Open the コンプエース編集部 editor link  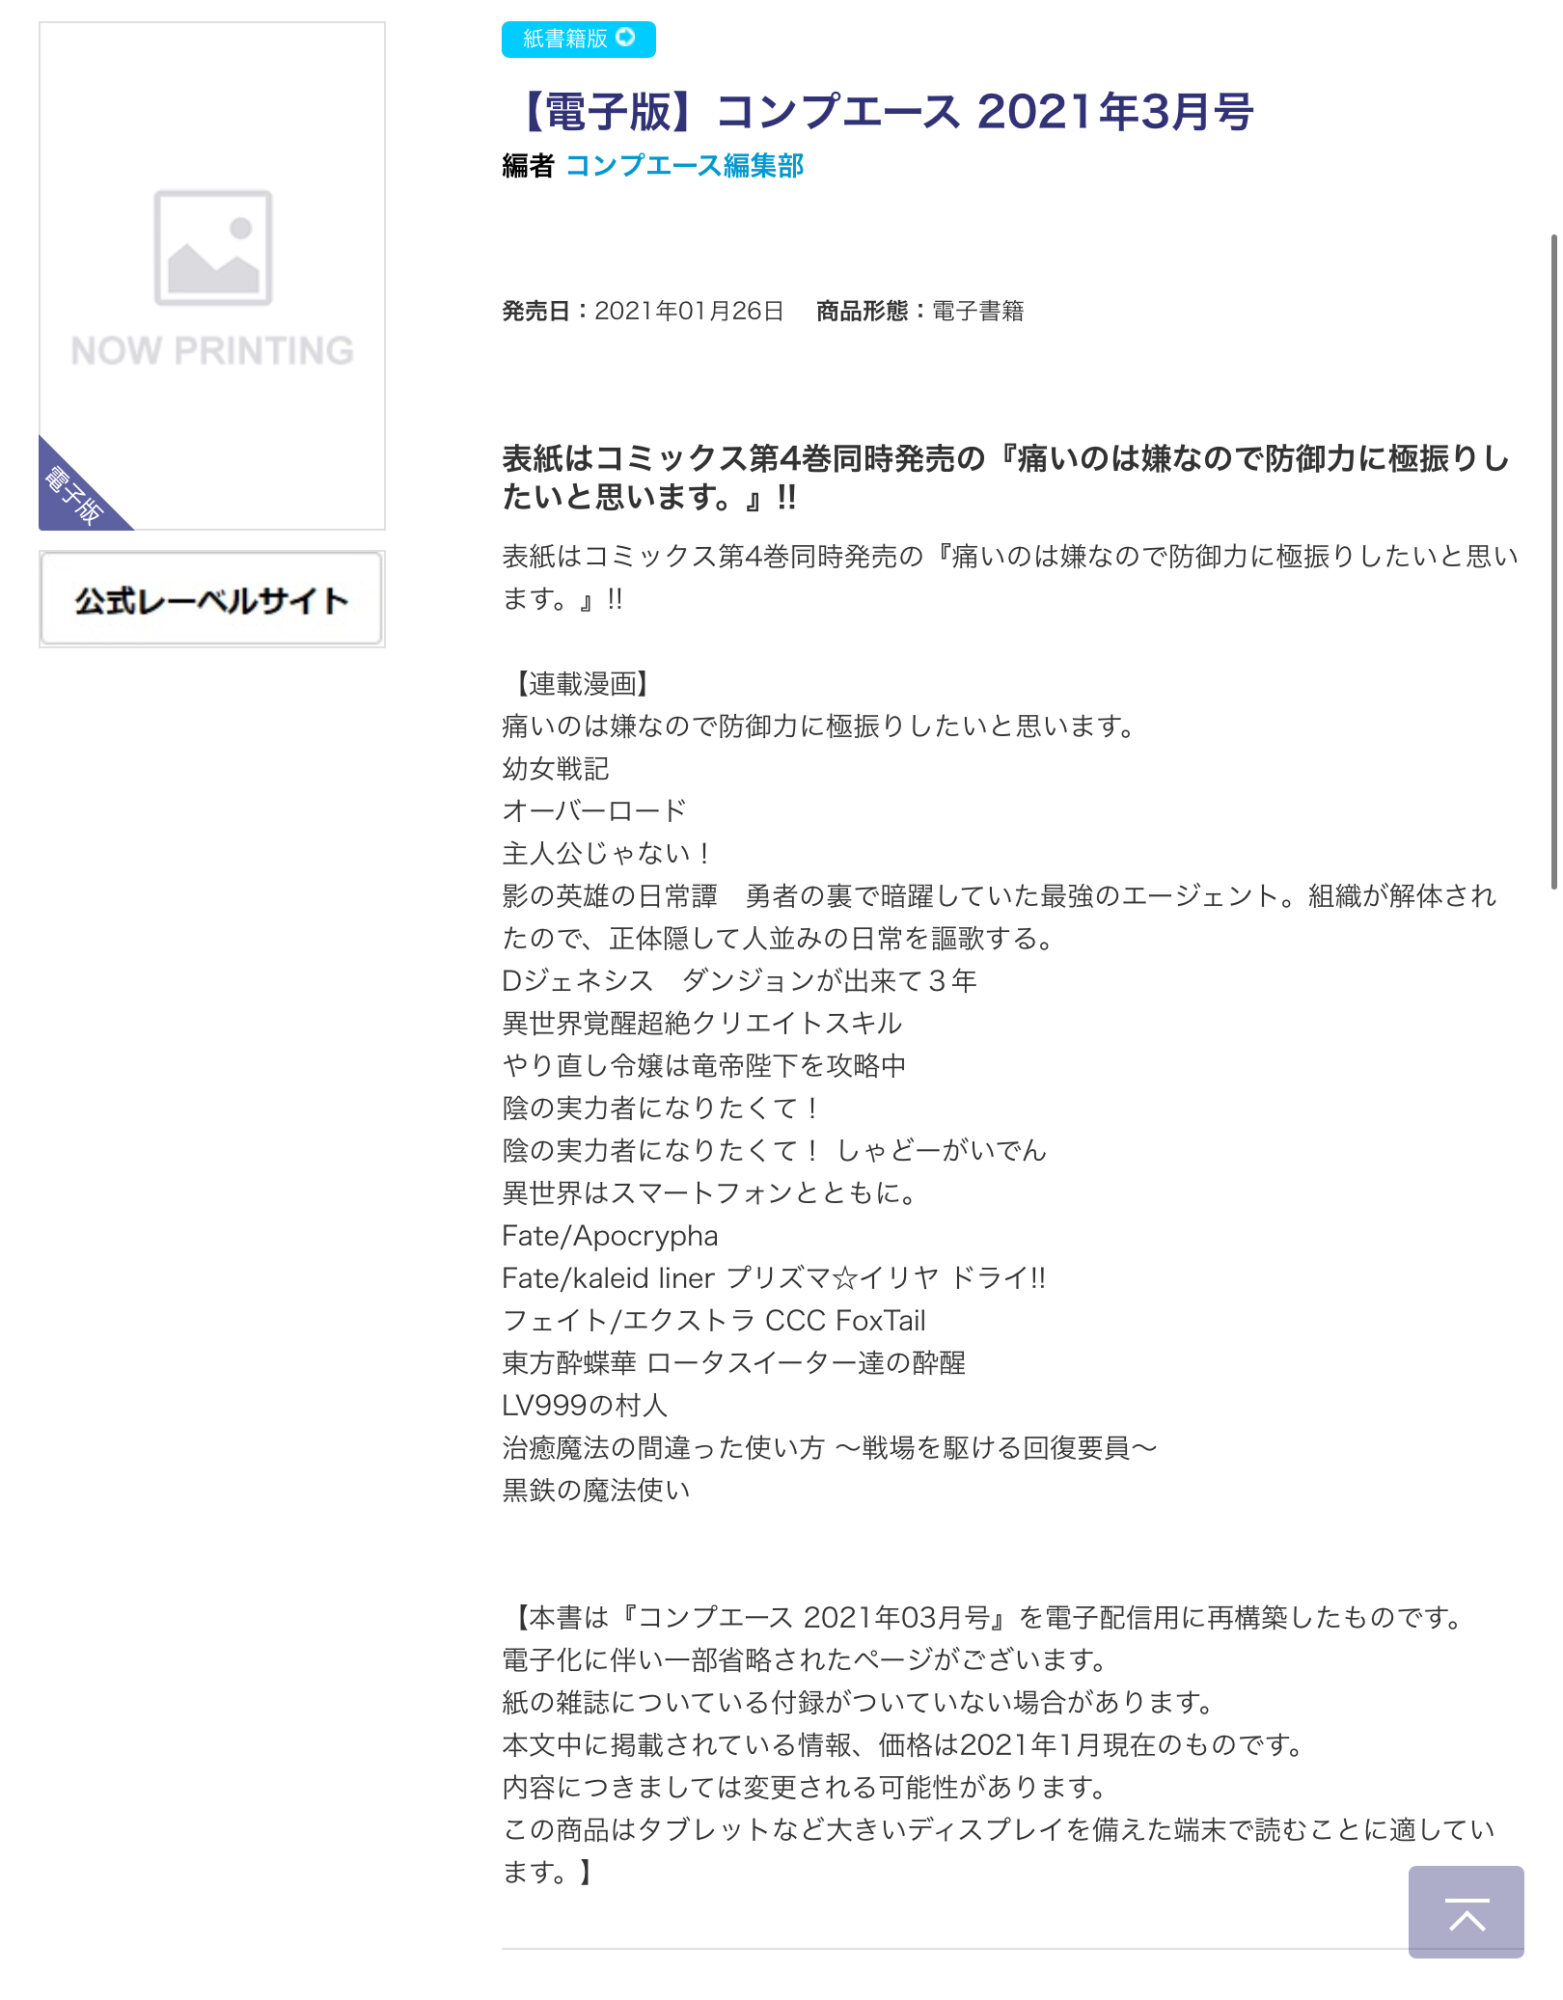[684, 166]
